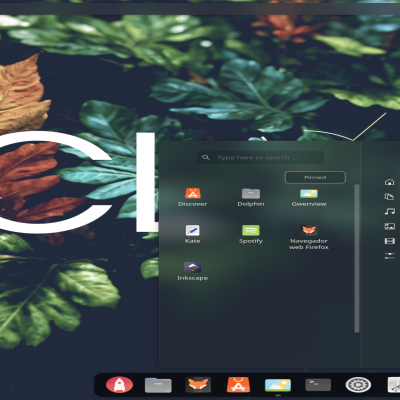Open the Videos folder sidebar icon
This screenshot has height=400, width=400.
(x=390, y=241)
